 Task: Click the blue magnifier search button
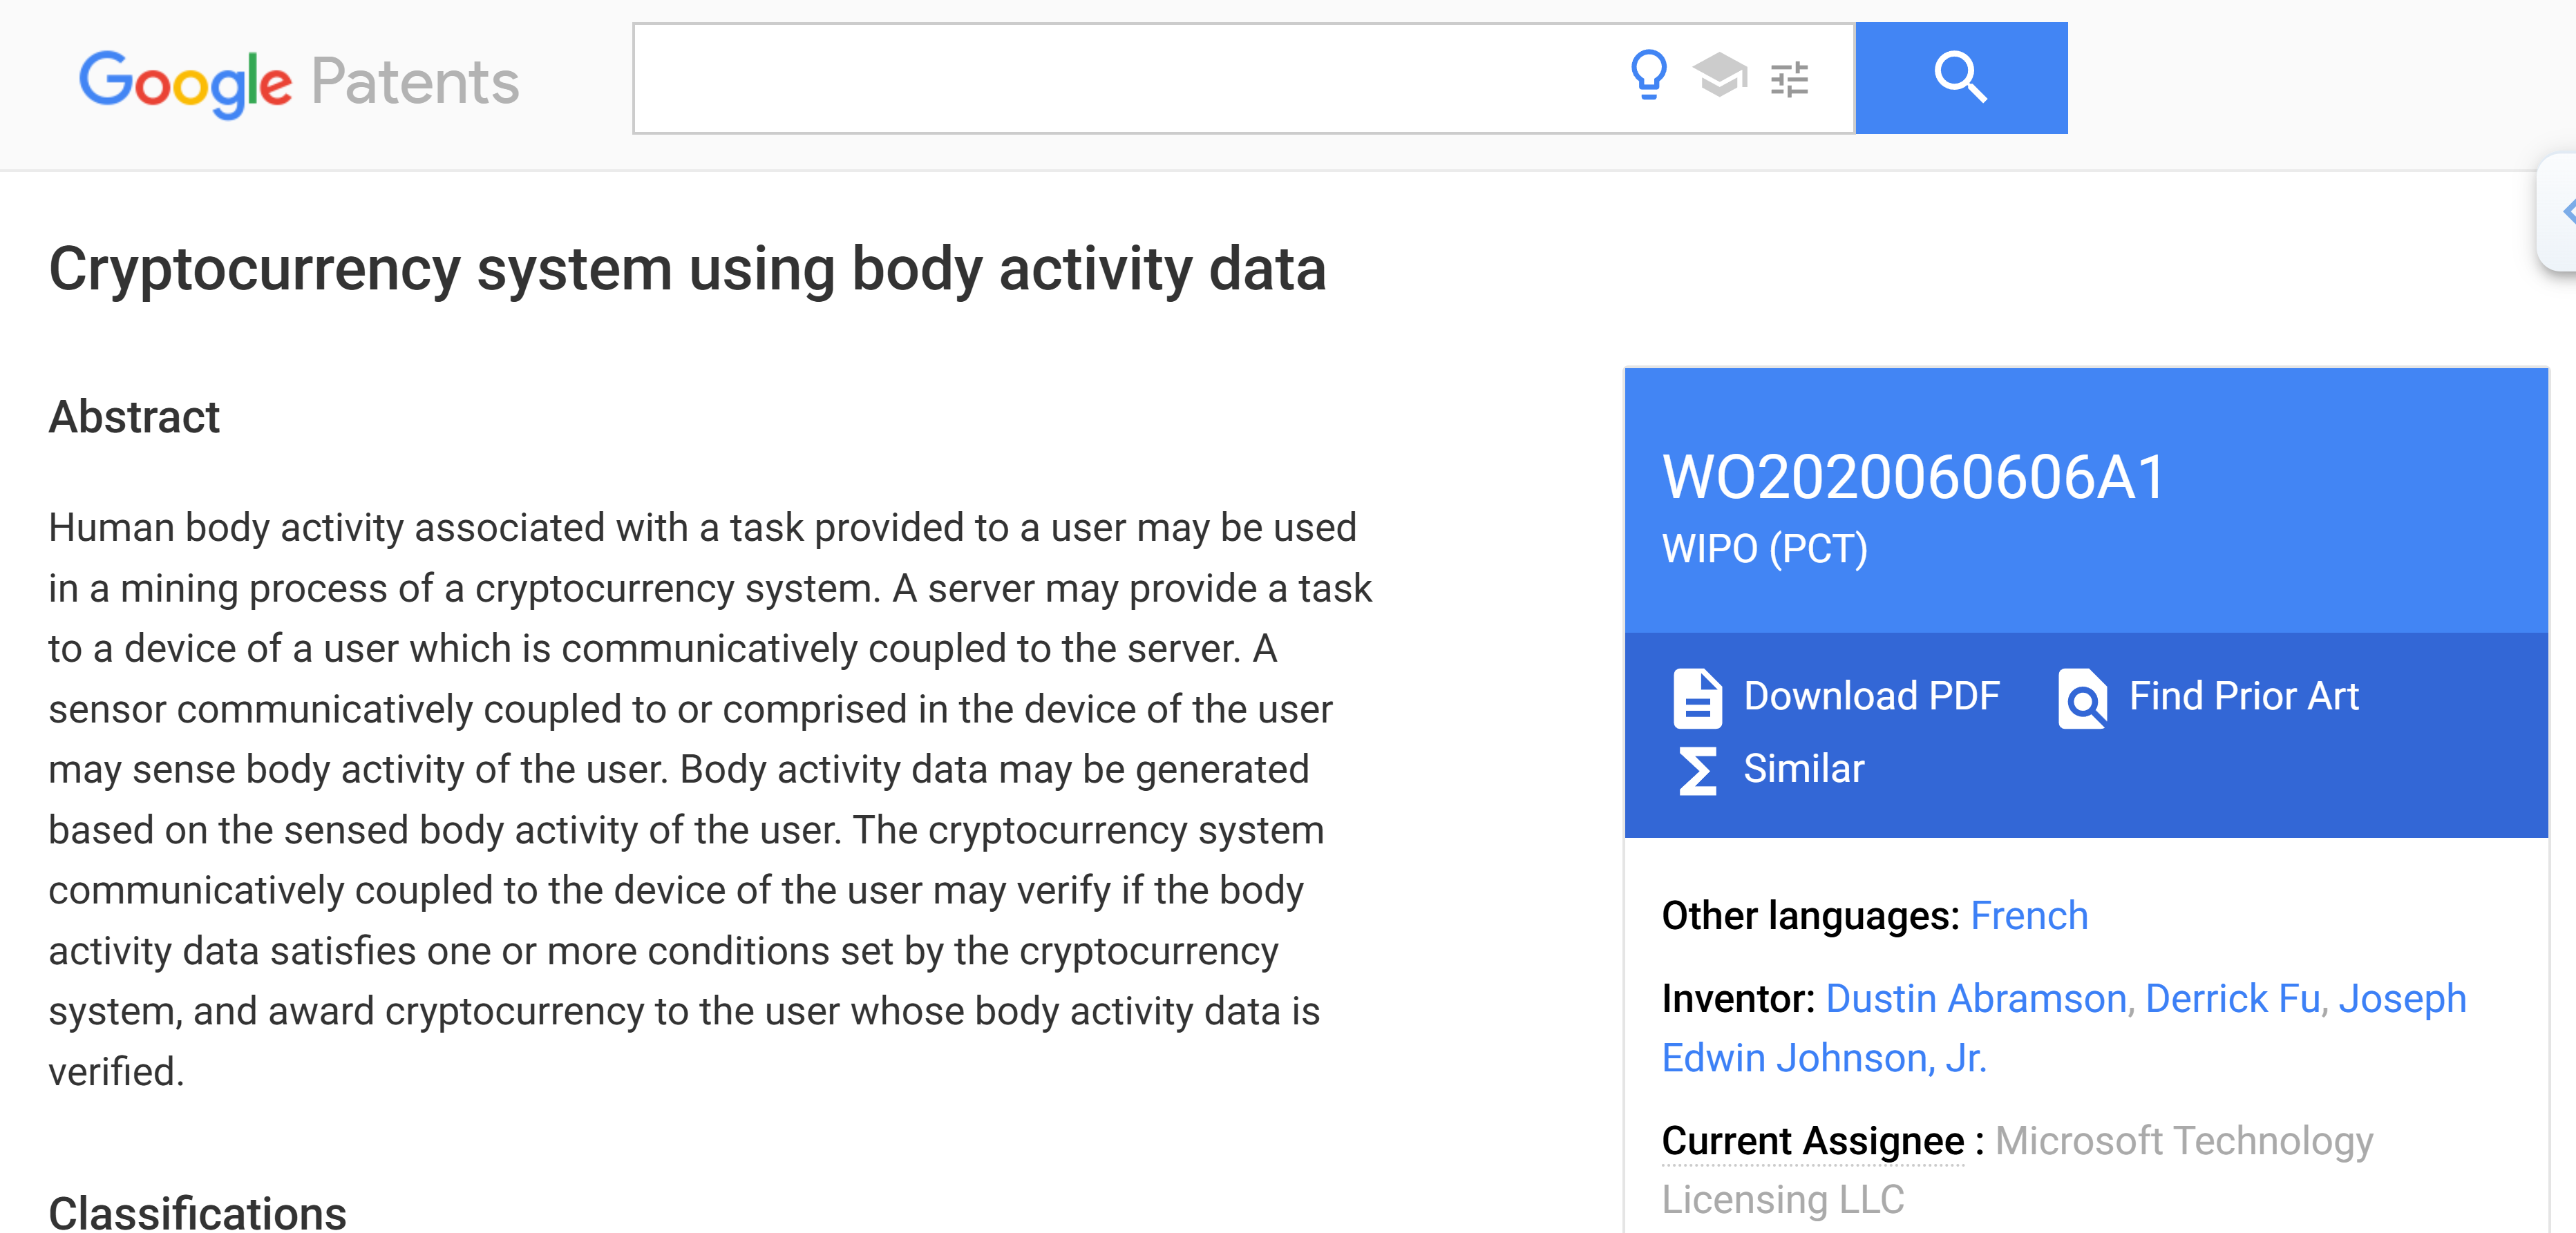click(1960, 78)
